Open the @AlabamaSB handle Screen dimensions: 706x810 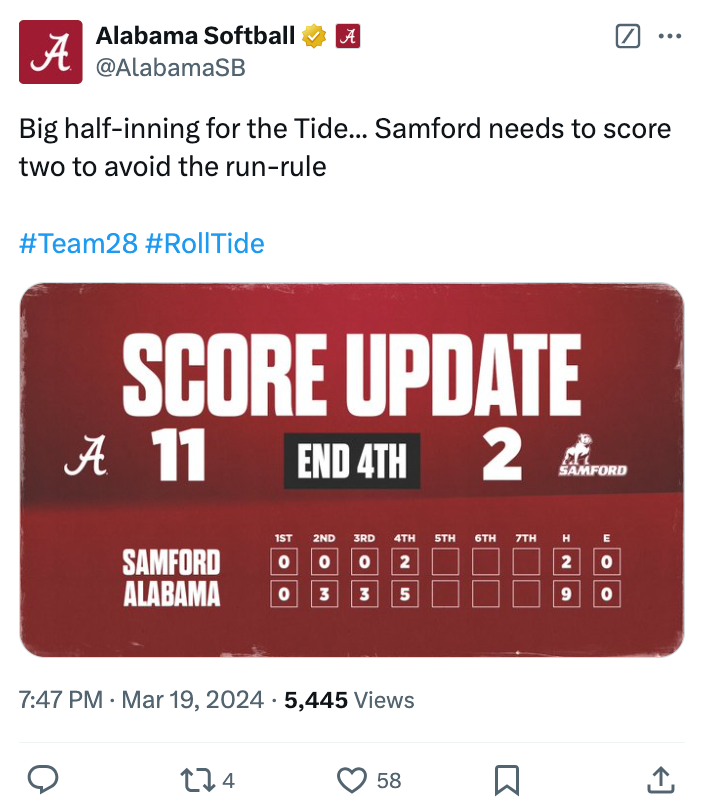pos(171,68)
